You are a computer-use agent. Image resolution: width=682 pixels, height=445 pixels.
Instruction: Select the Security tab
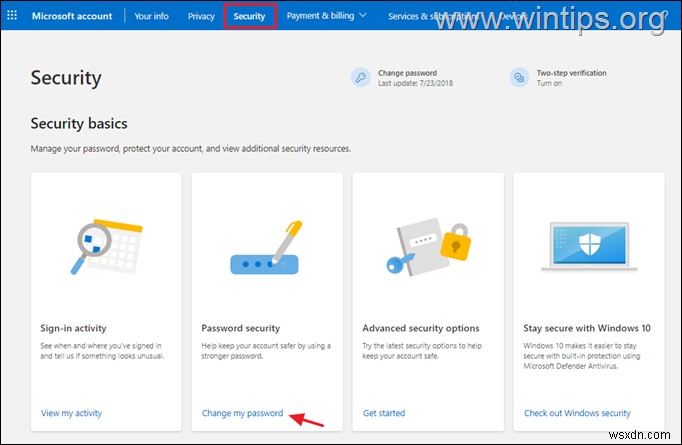[249, 16]
